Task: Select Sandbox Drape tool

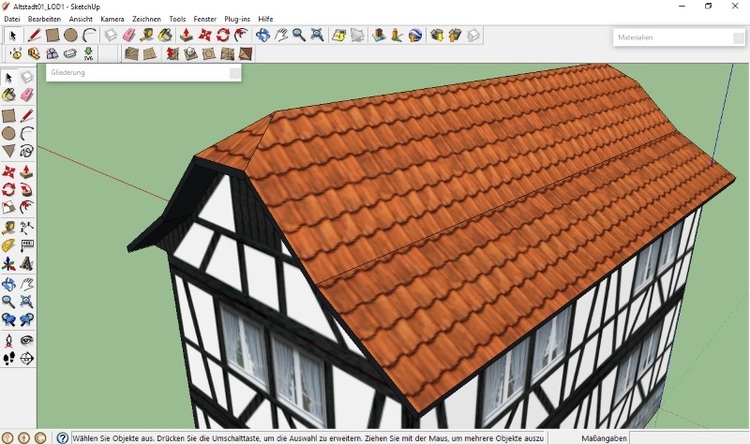Action: 209,54
